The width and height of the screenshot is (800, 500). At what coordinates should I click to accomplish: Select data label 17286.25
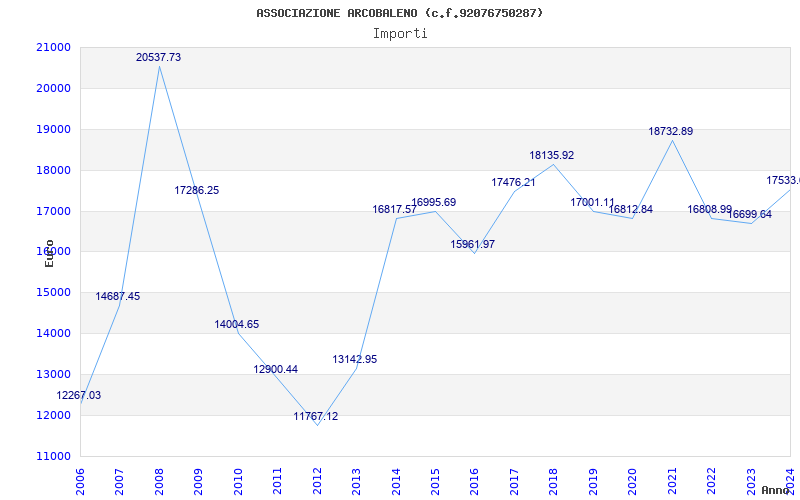196,190
